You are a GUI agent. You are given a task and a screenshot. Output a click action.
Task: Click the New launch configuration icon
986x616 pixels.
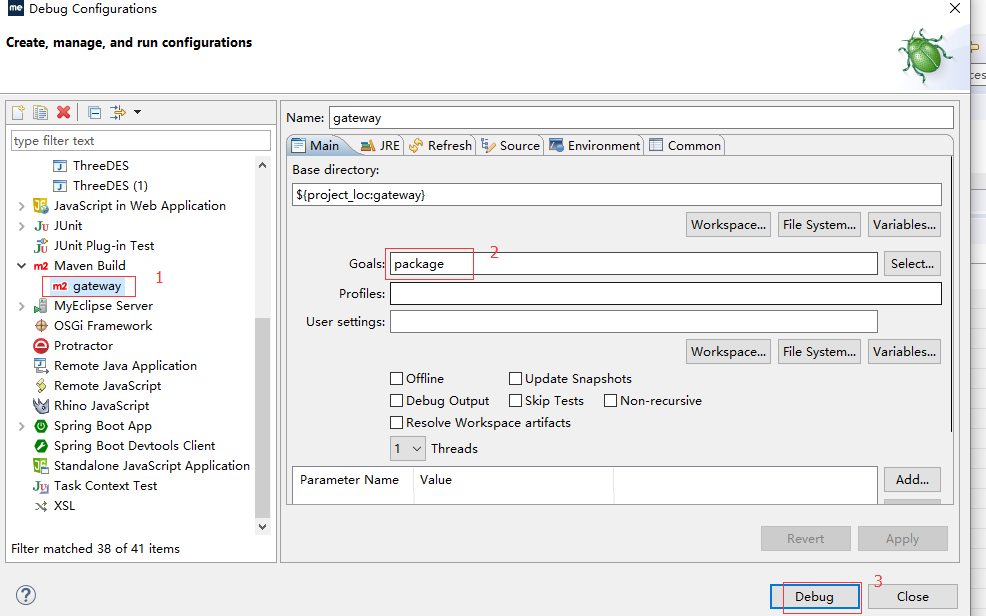[18, 113]
